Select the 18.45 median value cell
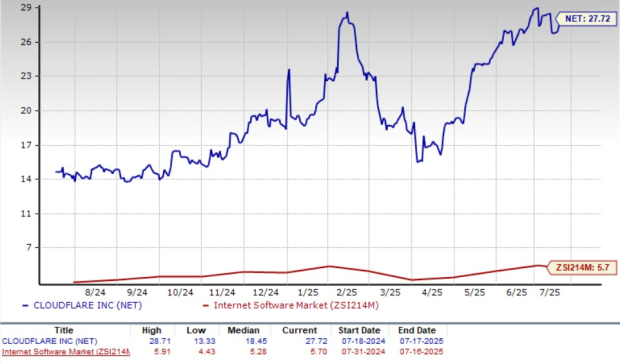 point(256,341)
